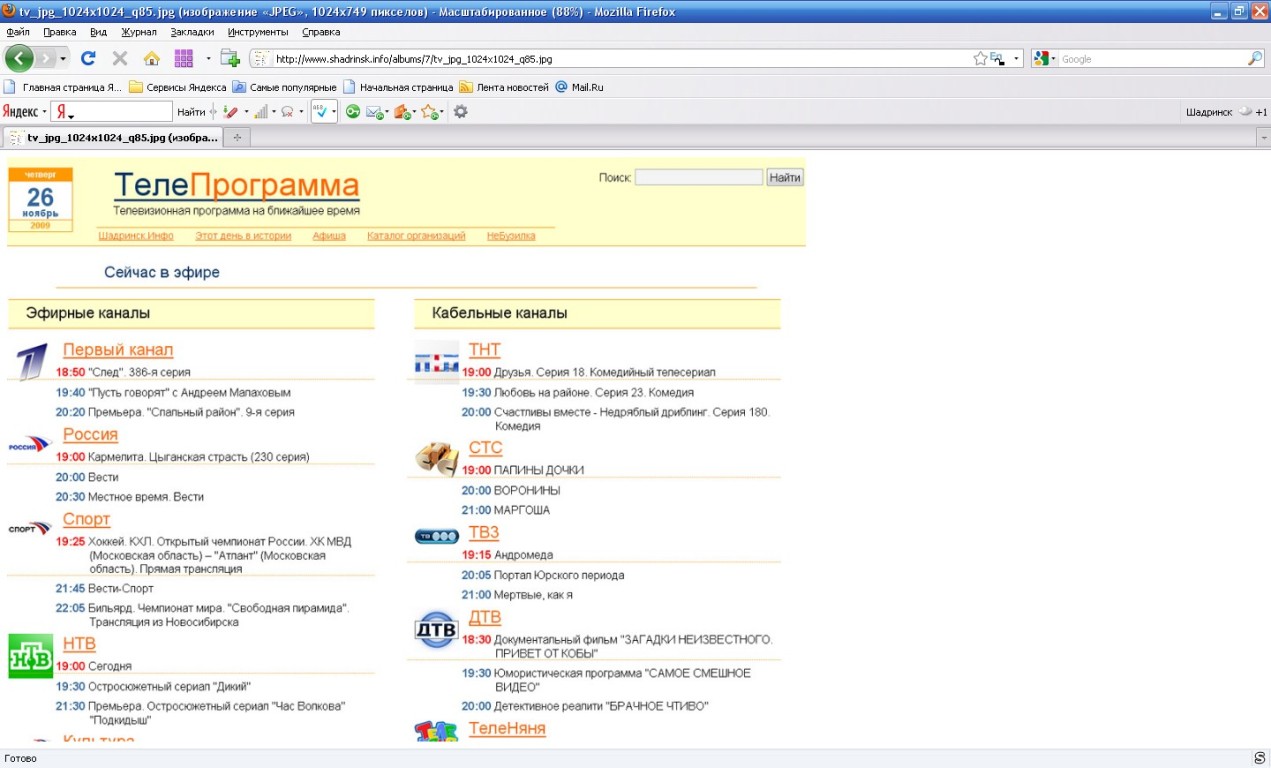Click the Каталог организаций link

coord(416,236)
